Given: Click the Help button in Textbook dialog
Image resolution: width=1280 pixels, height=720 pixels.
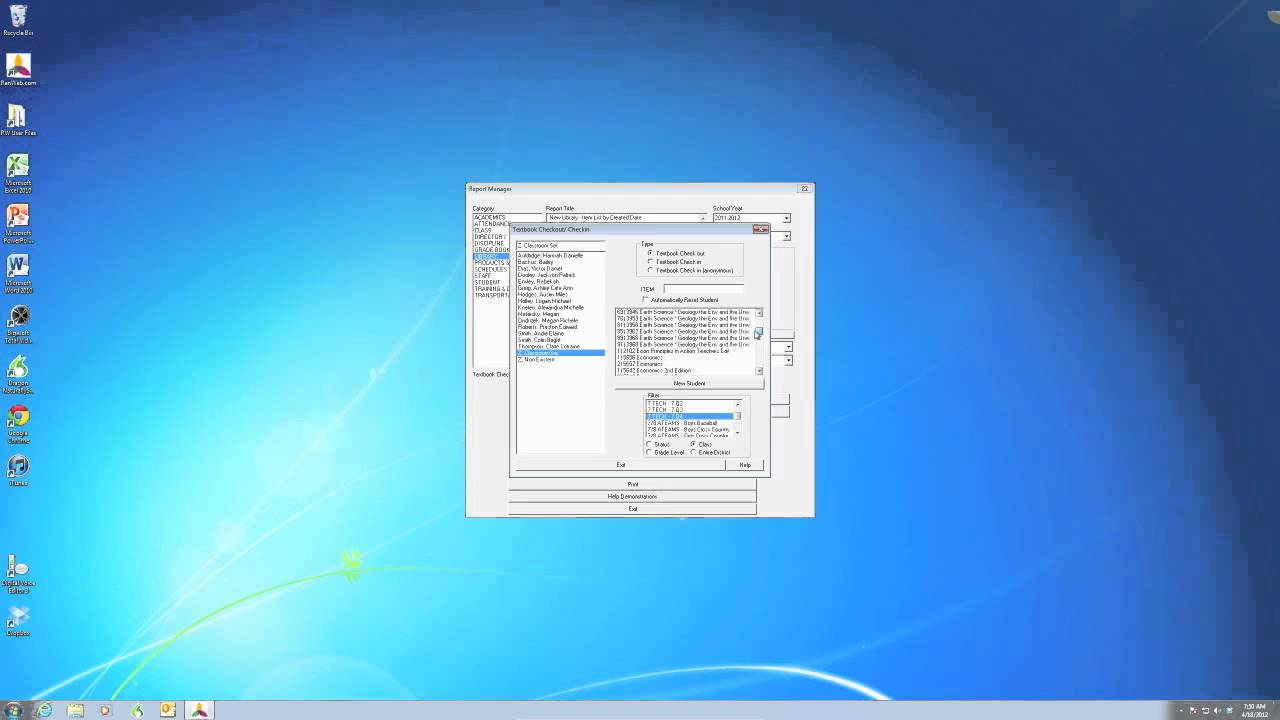Looking at the screenshot, I should (x=745, y=465).
